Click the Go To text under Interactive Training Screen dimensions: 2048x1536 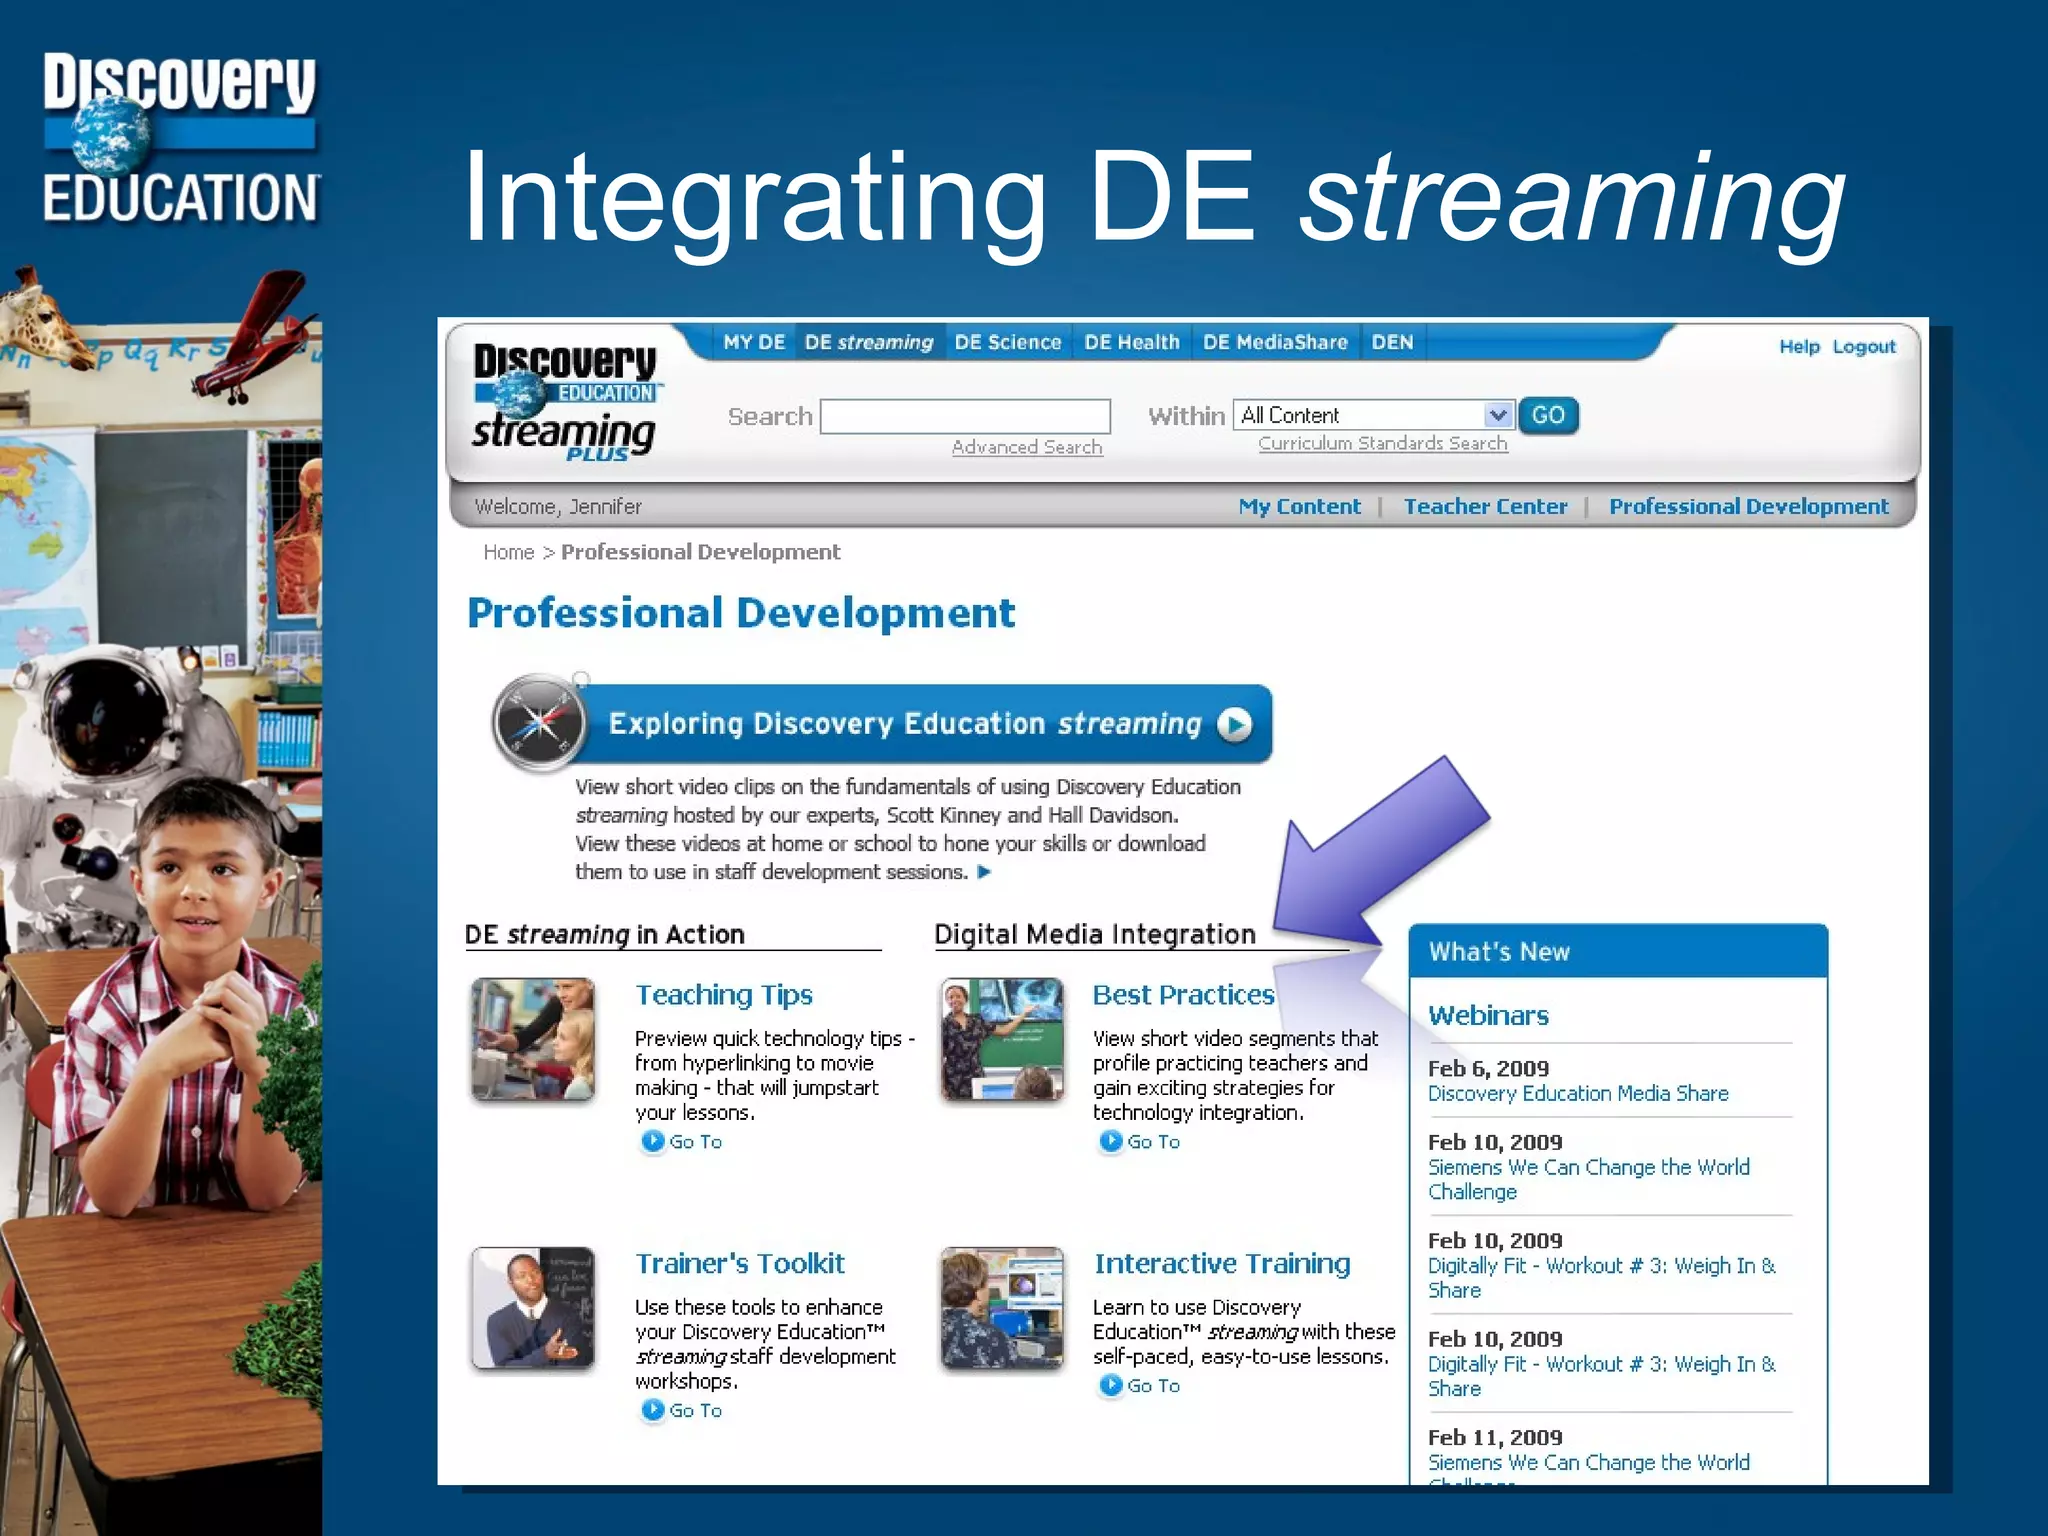(1154, 1386)
